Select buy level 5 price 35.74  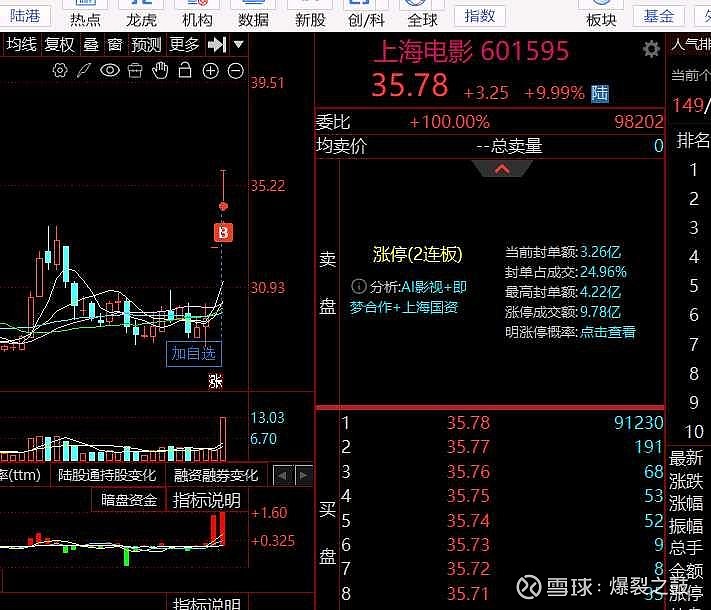click(x=468, y=520)
